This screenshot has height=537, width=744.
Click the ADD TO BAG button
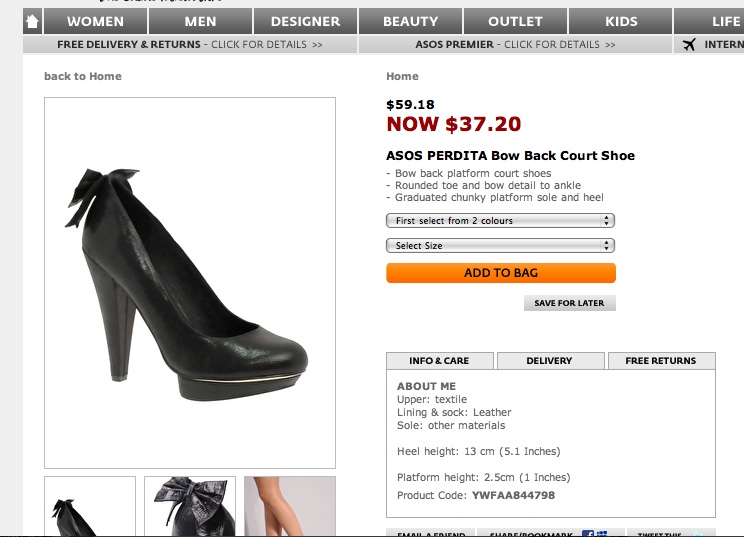click(500, 273)
